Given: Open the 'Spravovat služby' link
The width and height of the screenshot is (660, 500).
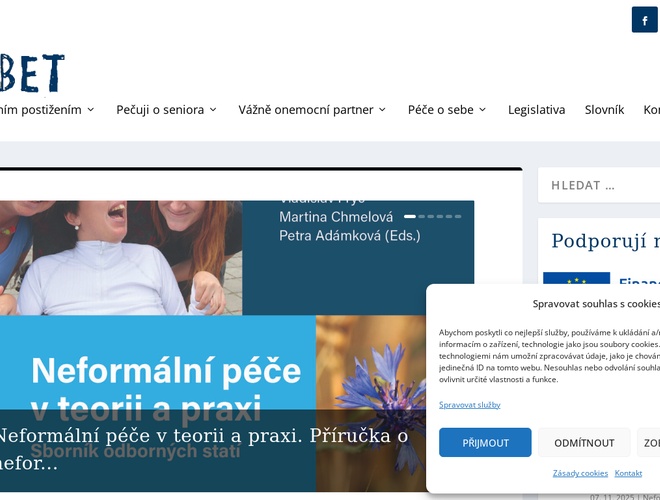Looking at the screenshot, I should [469, 404].
